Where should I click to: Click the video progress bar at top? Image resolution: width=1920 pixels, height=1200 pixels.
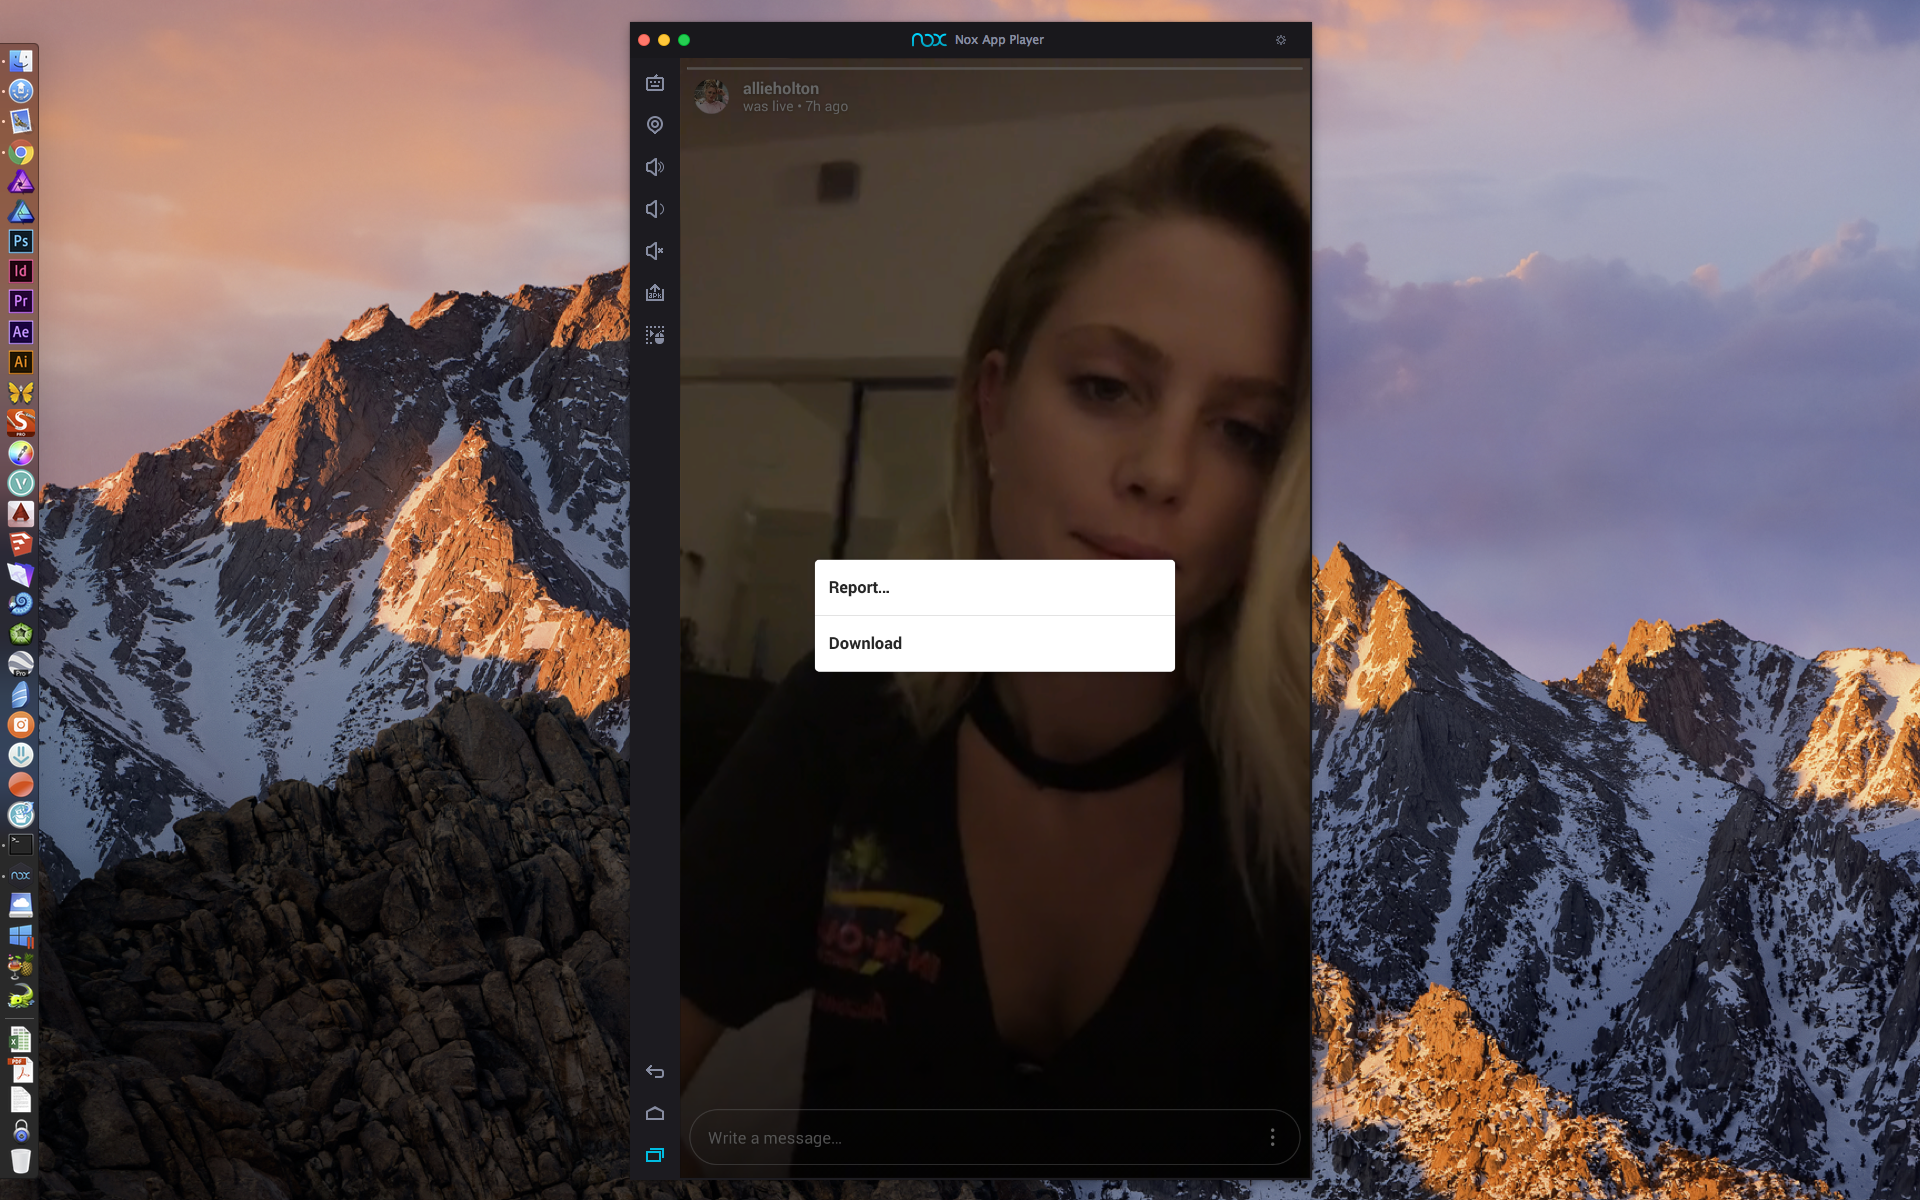pos(994,68)
